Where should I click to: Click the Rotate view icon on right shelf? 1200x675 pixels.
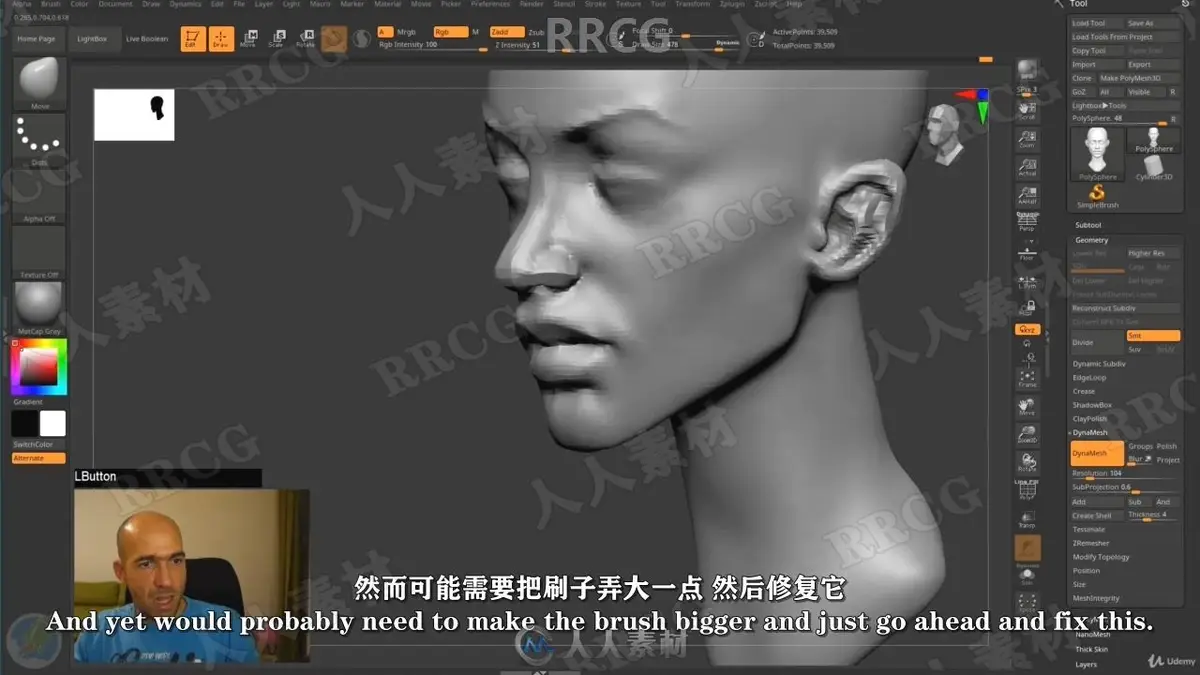[1027, 461]
